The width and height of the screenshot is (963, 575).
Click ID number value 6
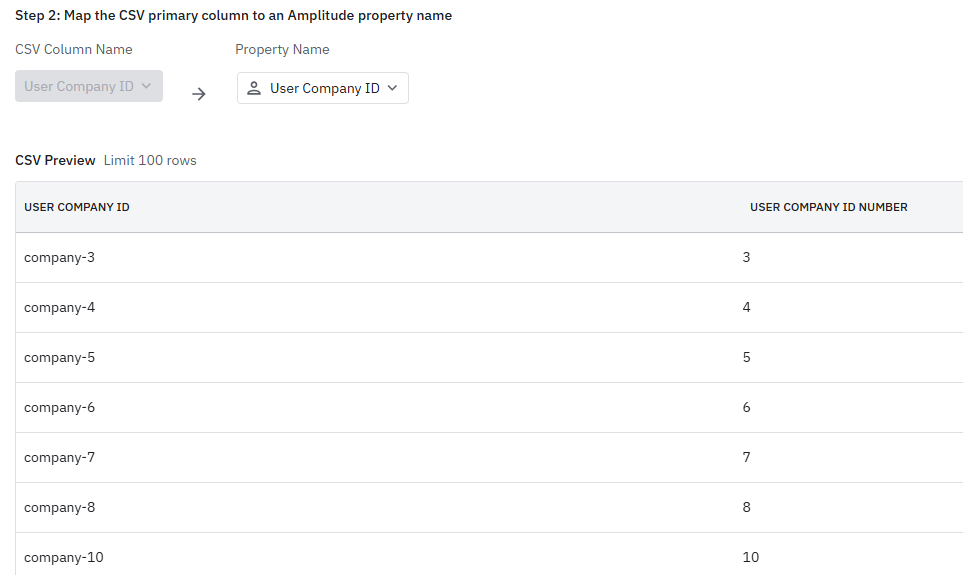click(x=747, y=407)
